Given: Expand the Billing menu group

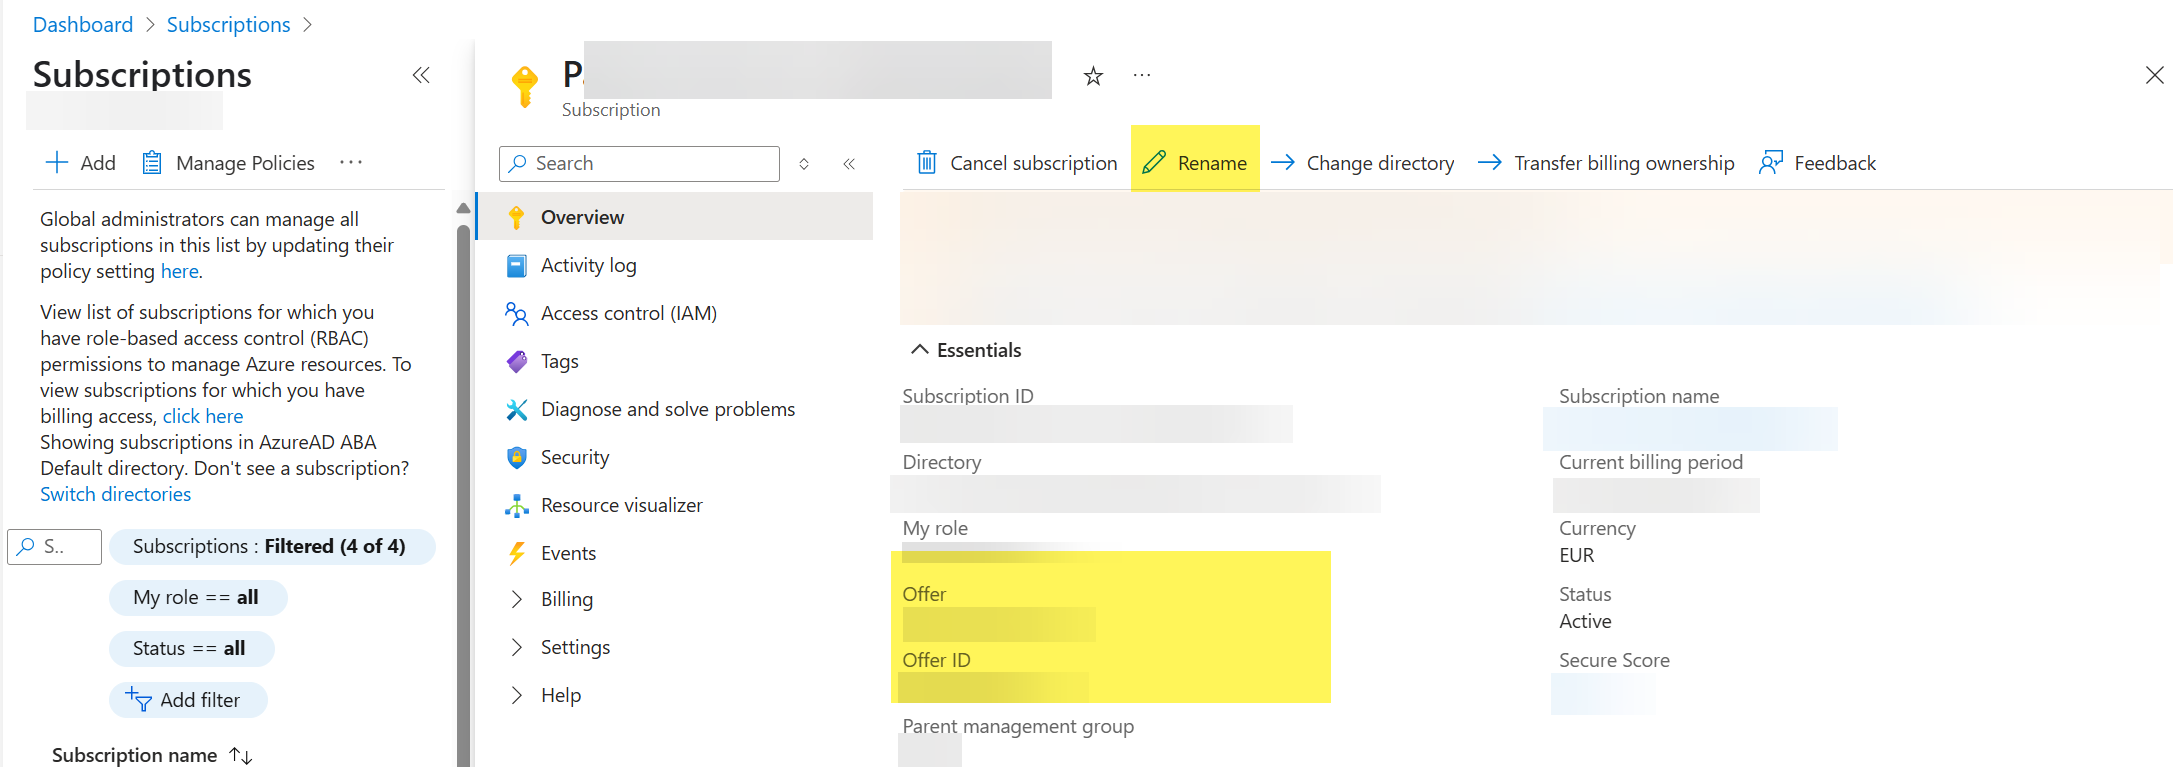Looking at the screenshot, I should 516,599.
